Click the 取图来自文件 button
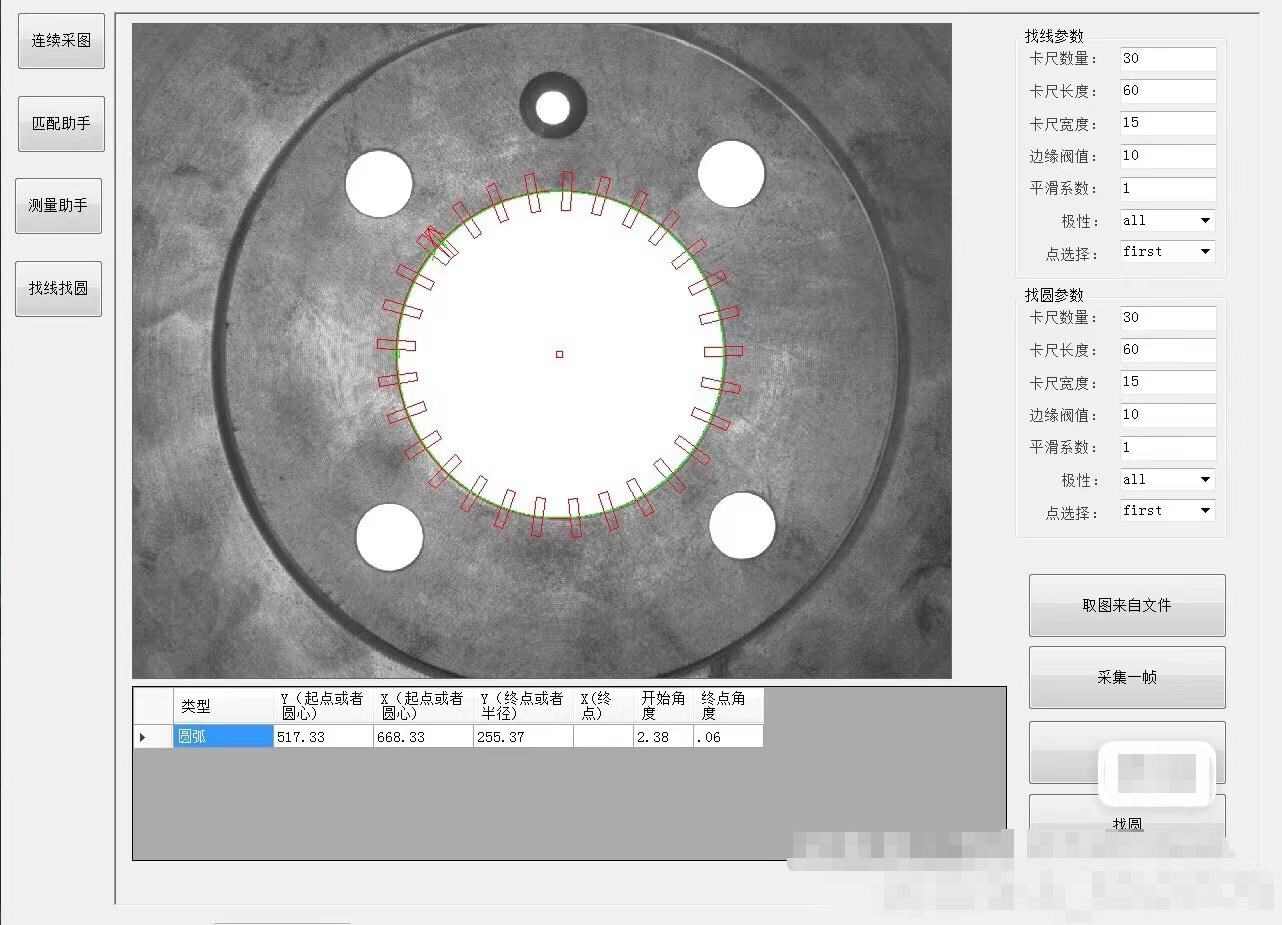 1127,606
